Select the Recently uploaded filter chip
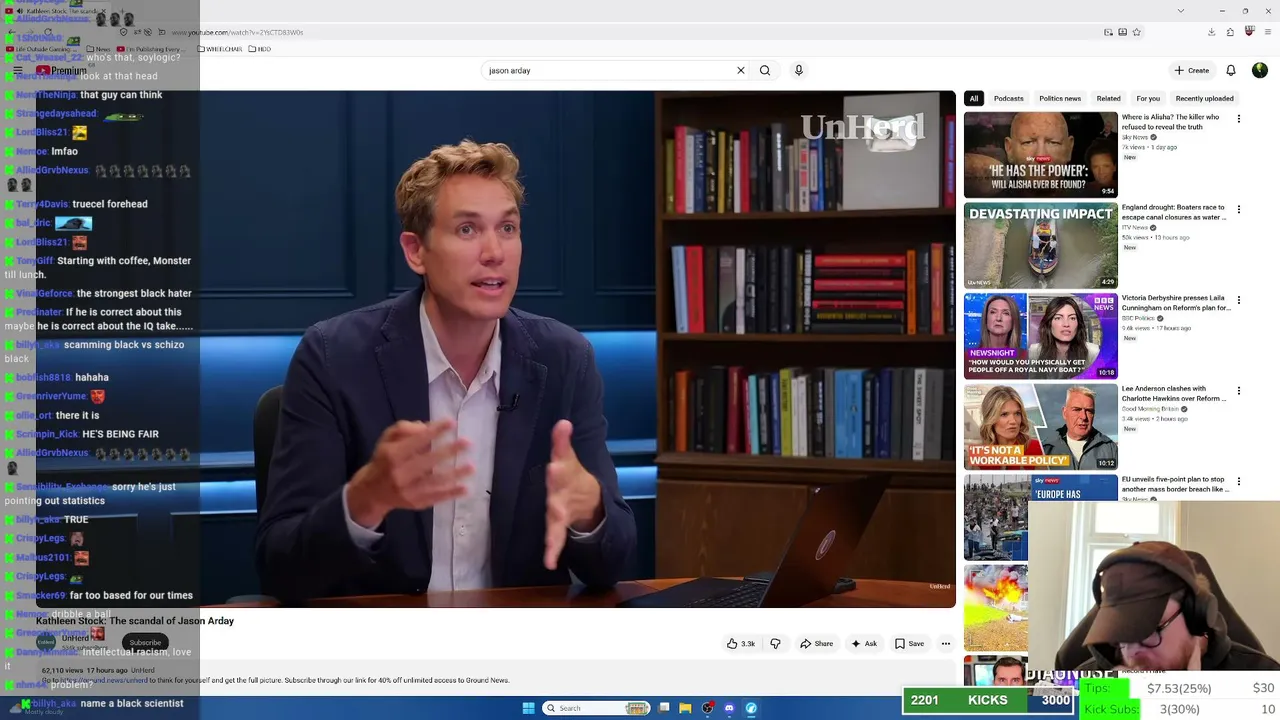 pos(1204,98)
